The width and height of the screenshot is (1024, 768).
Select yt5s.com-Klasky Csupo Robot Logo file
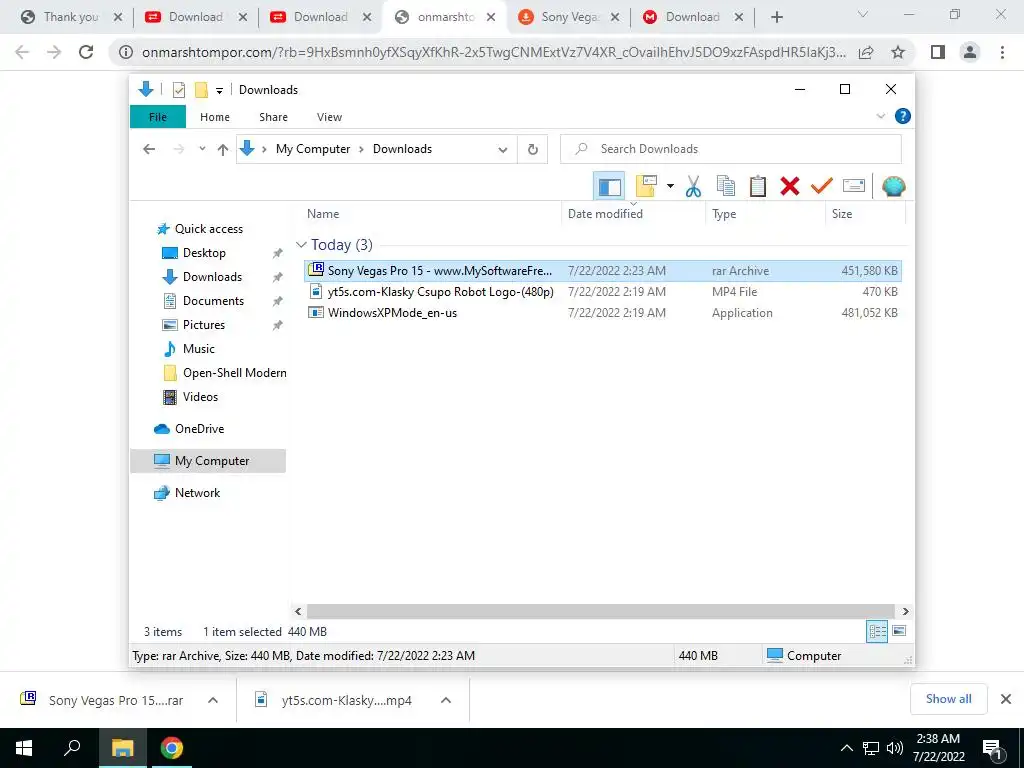tap(603, 291)
